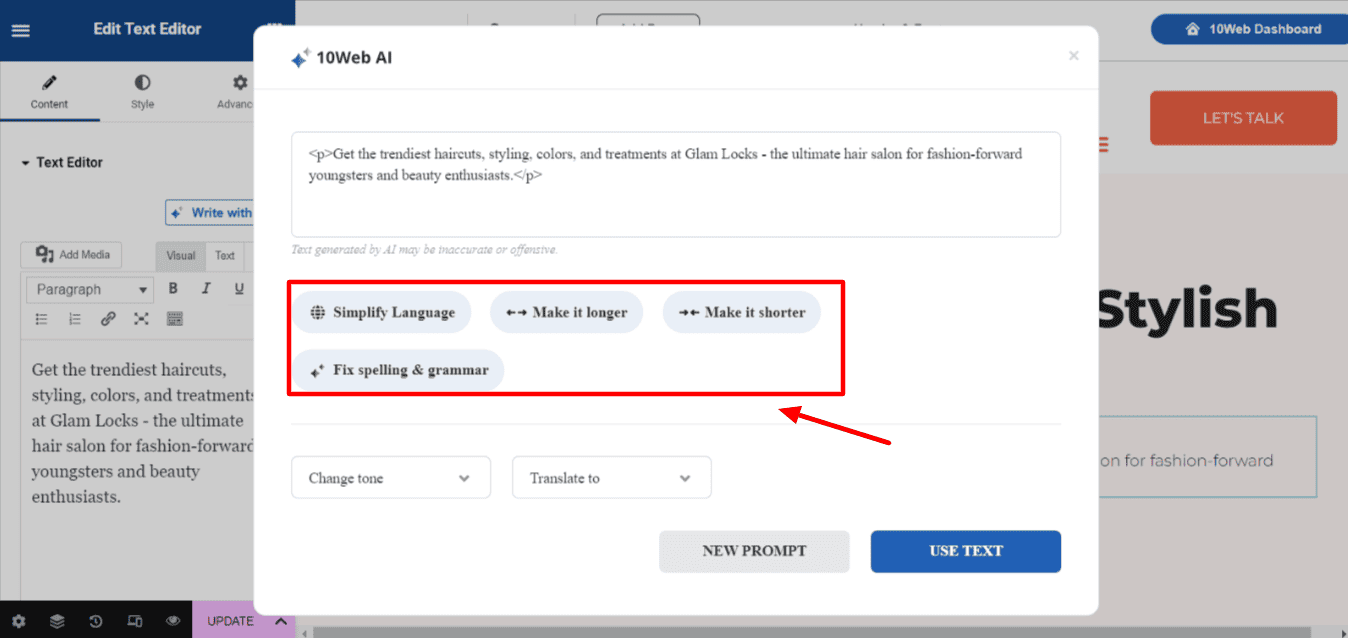Select the Visual editor tab
Image resolution: width=1348 pixels, height=638 pixels.
(181, 256)
